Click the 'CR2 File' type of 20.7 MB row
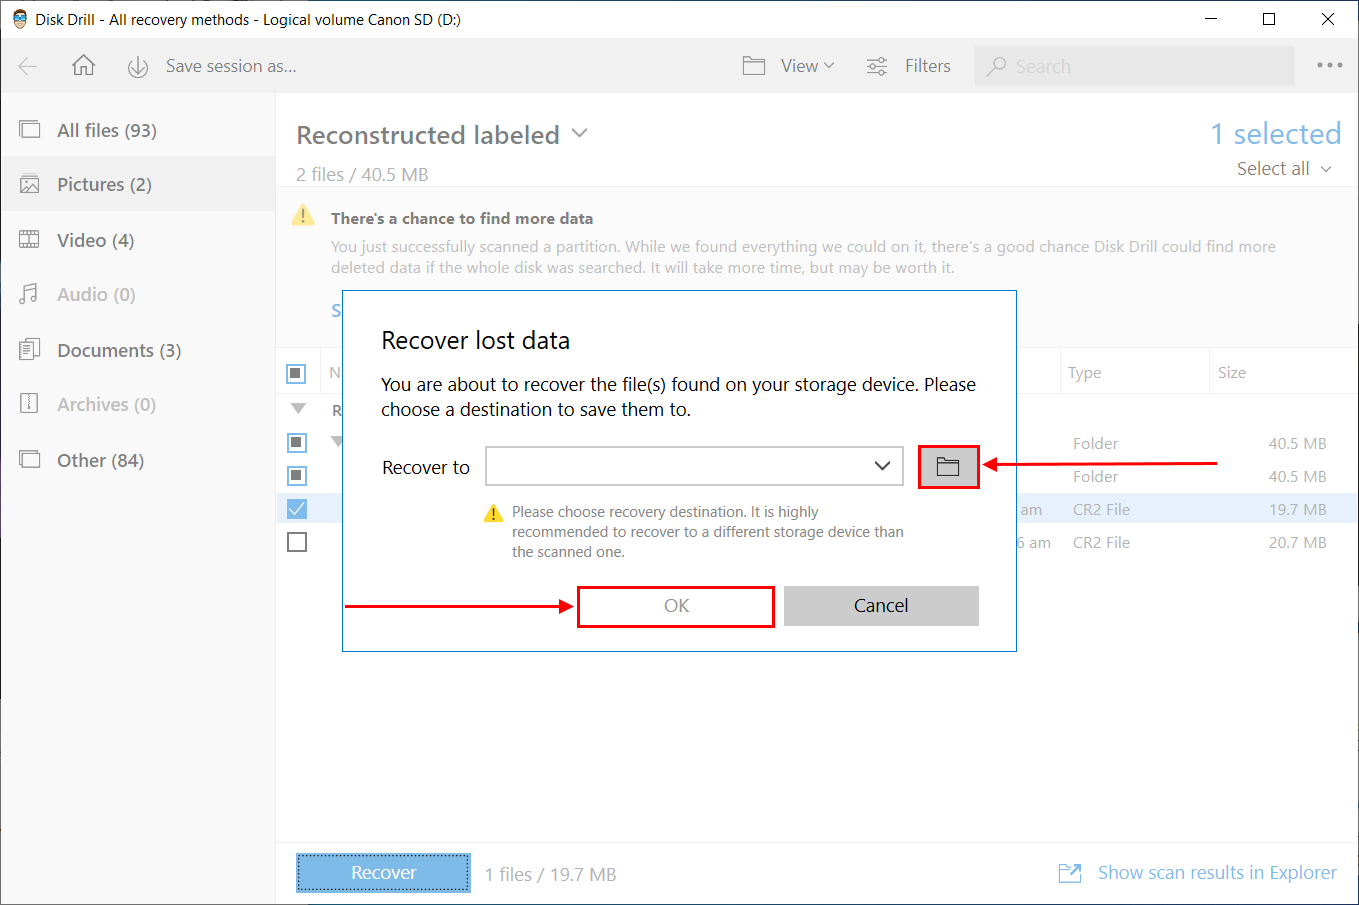 (1101, 542)
